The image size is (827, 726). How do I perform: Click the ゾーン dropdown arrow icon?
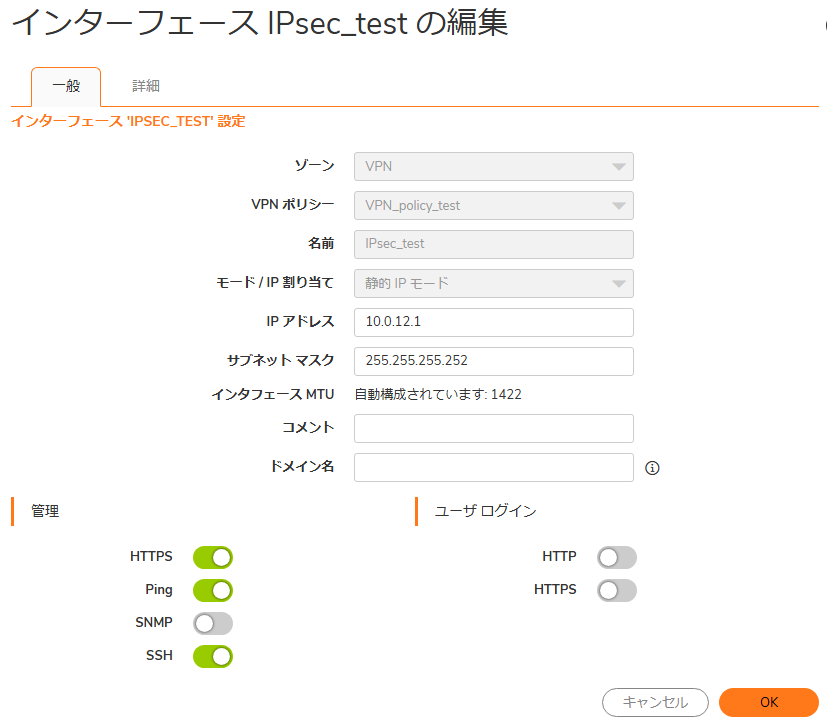click(x=619, y=167)
